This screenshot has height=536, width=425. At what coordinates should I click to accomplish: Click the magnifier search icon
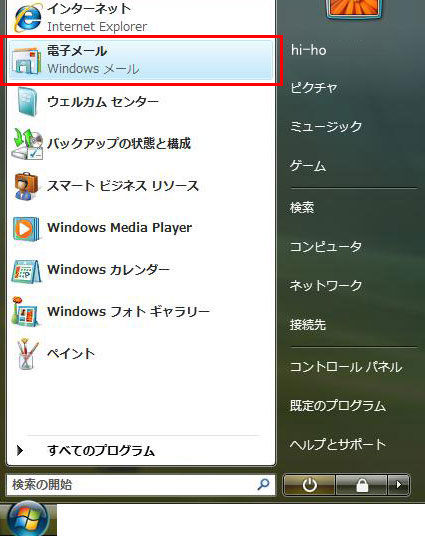pyautogui.click(x=263, y=484)
